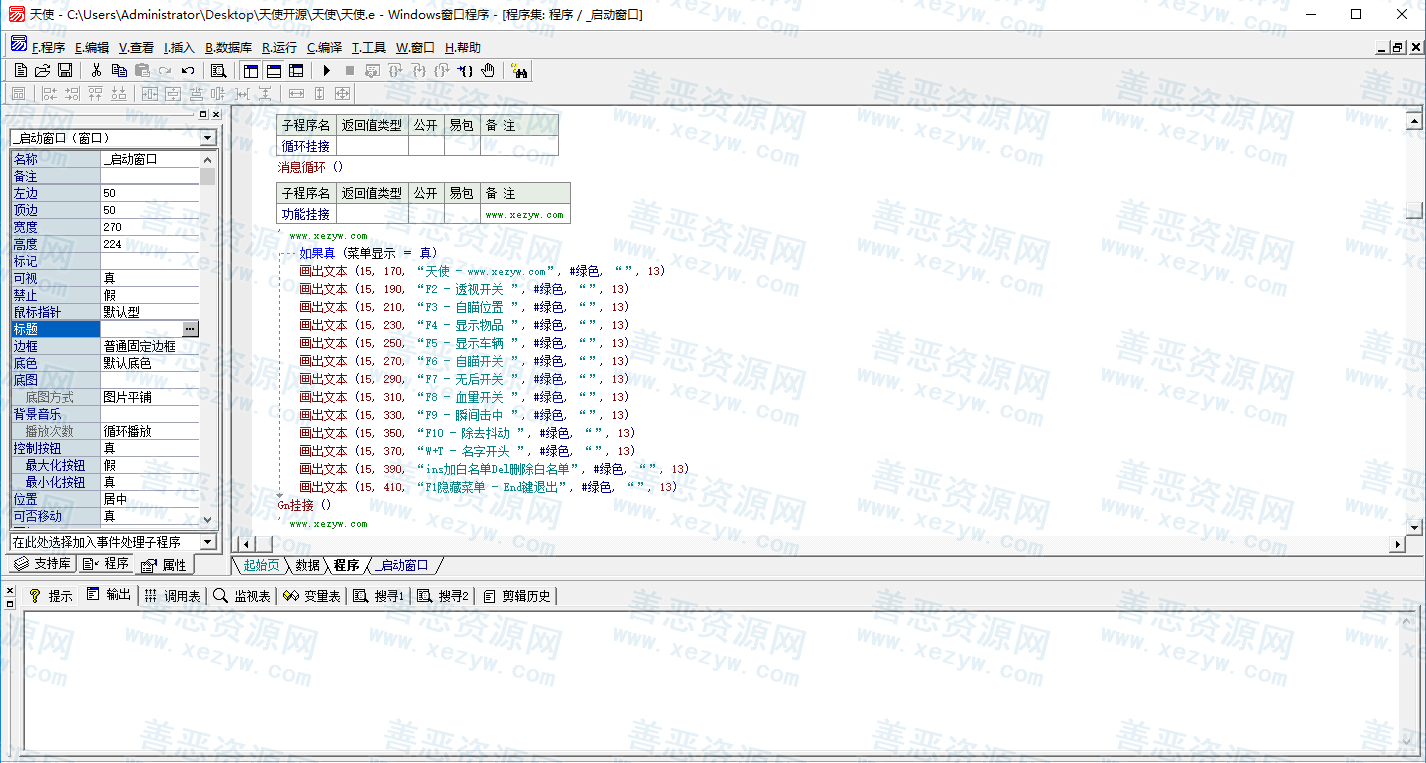Image resolution: width=1426 pixels, height=763 pixels.
Task: Switch to the 支持库 tab
Action: click(42, 564)
